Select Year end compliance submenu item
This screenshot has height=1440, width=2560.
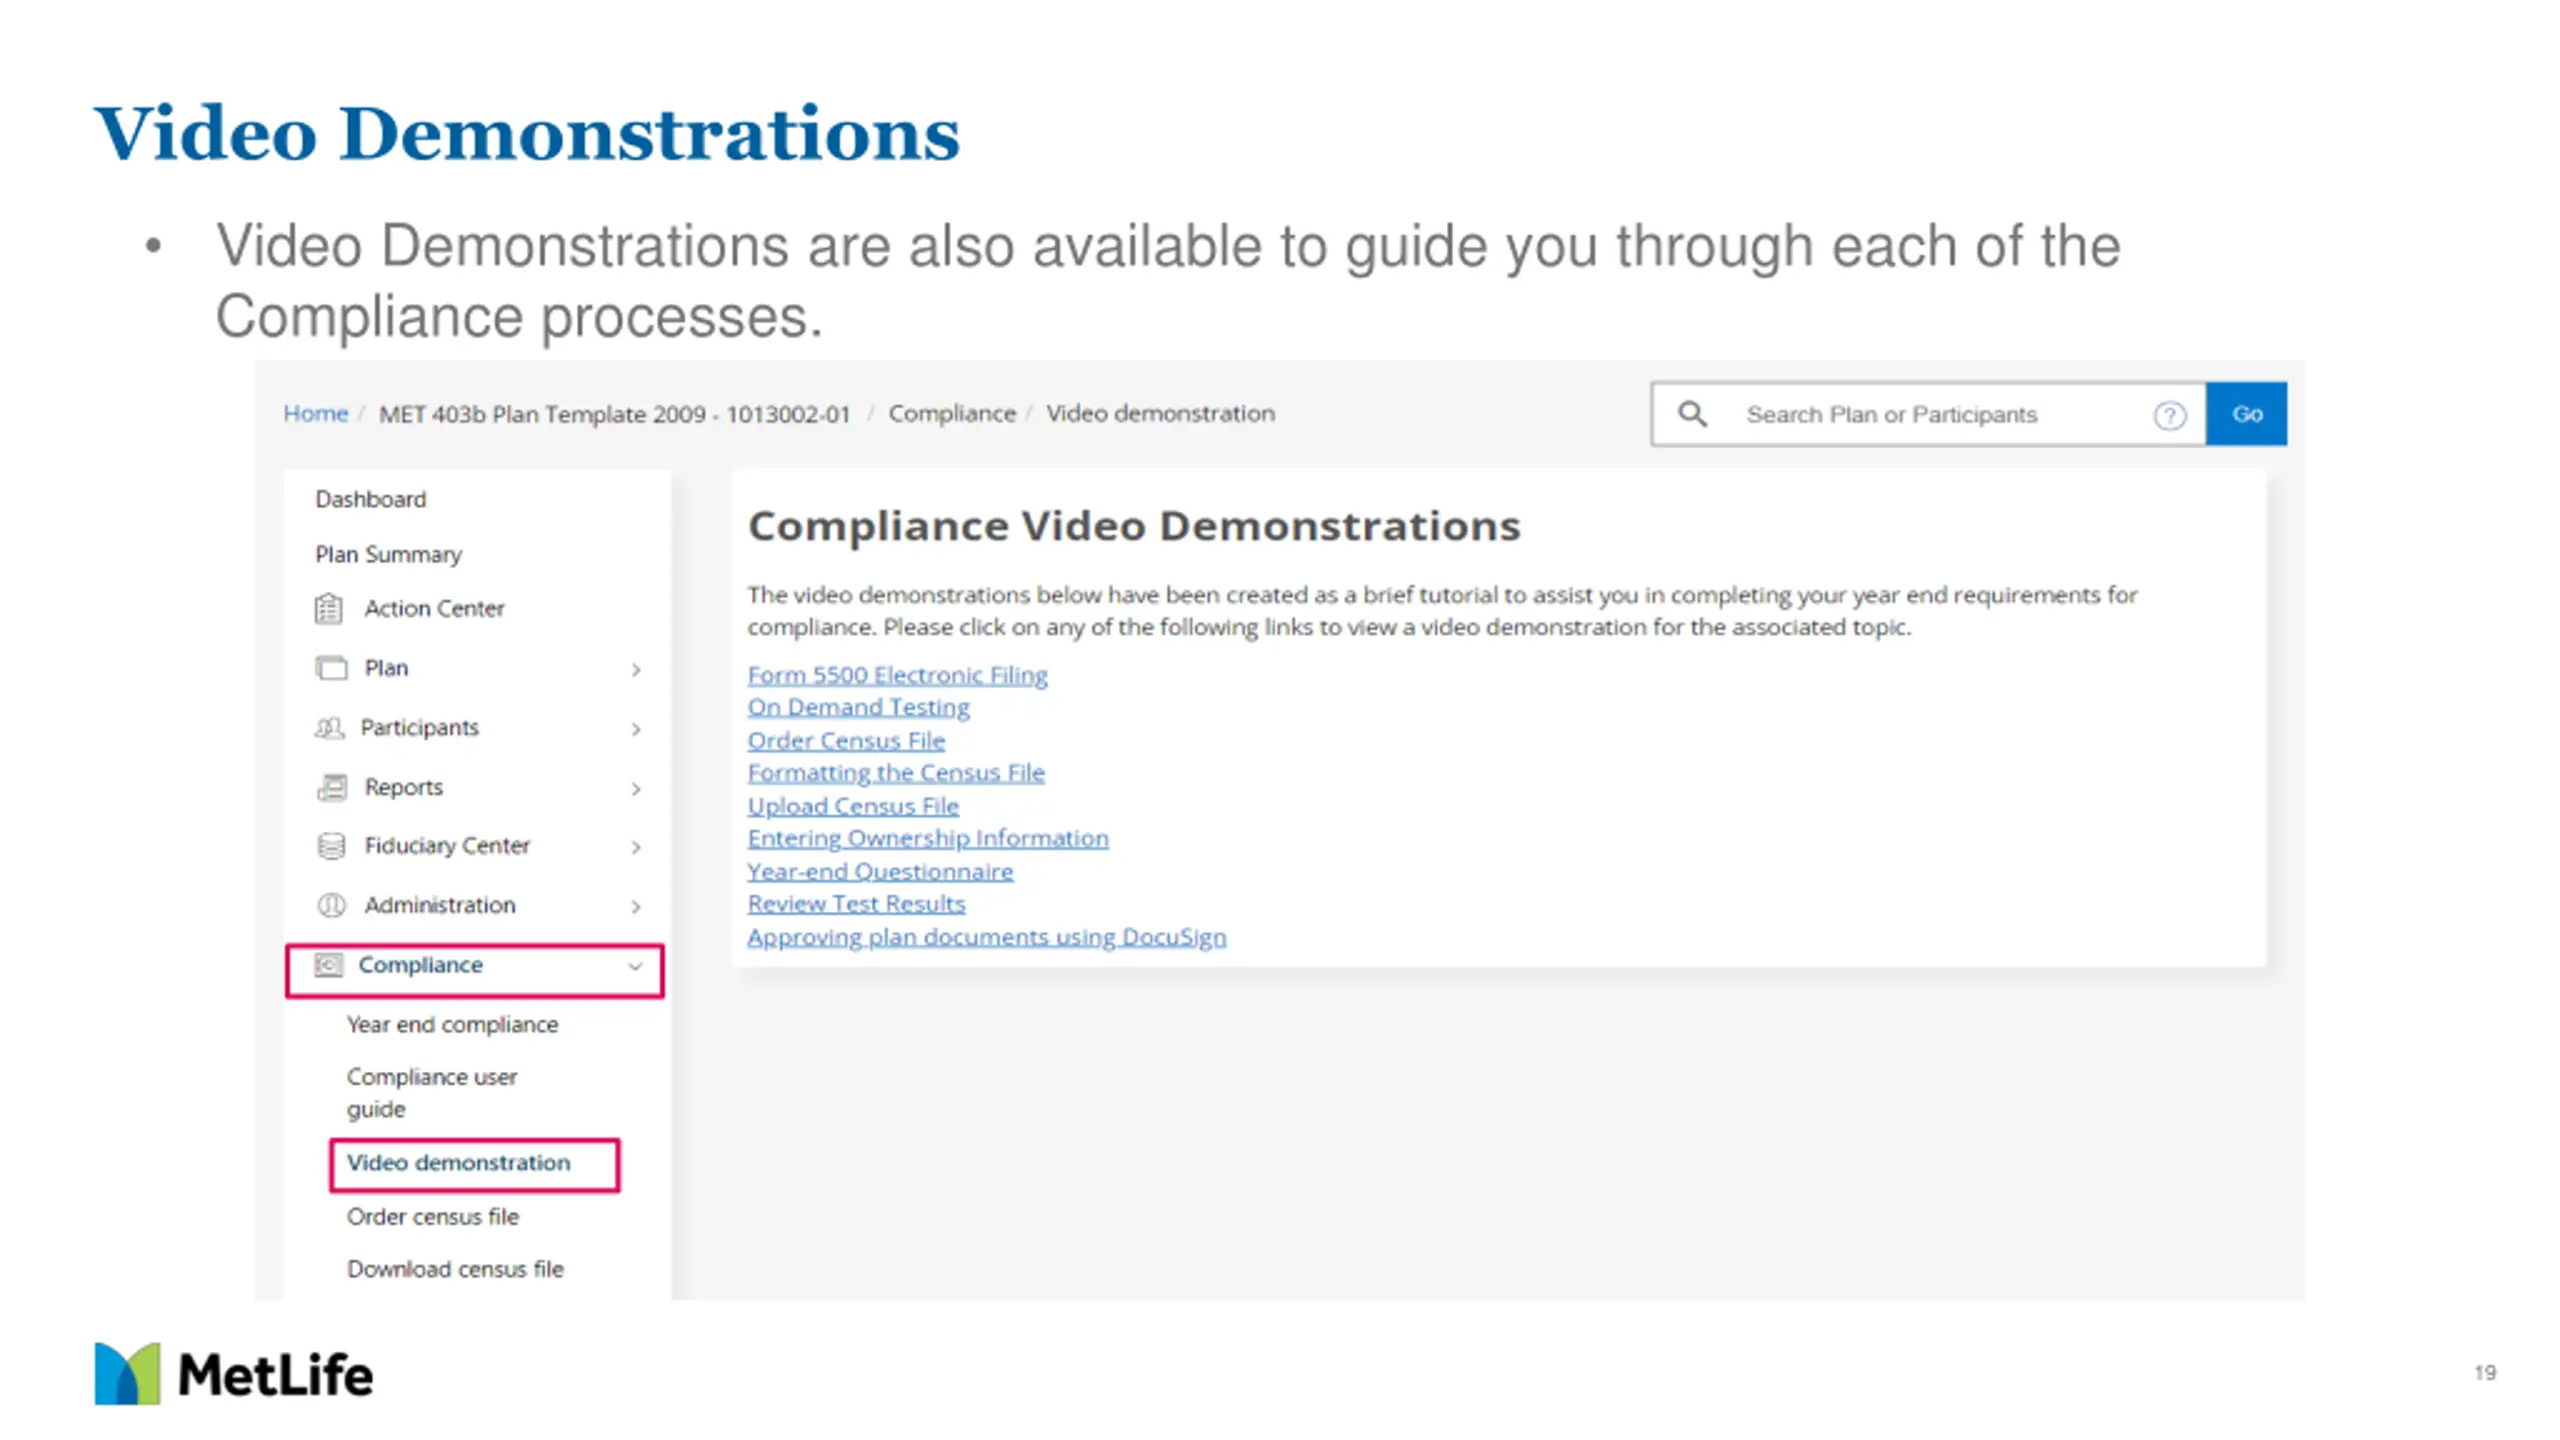pos(452,1024)
